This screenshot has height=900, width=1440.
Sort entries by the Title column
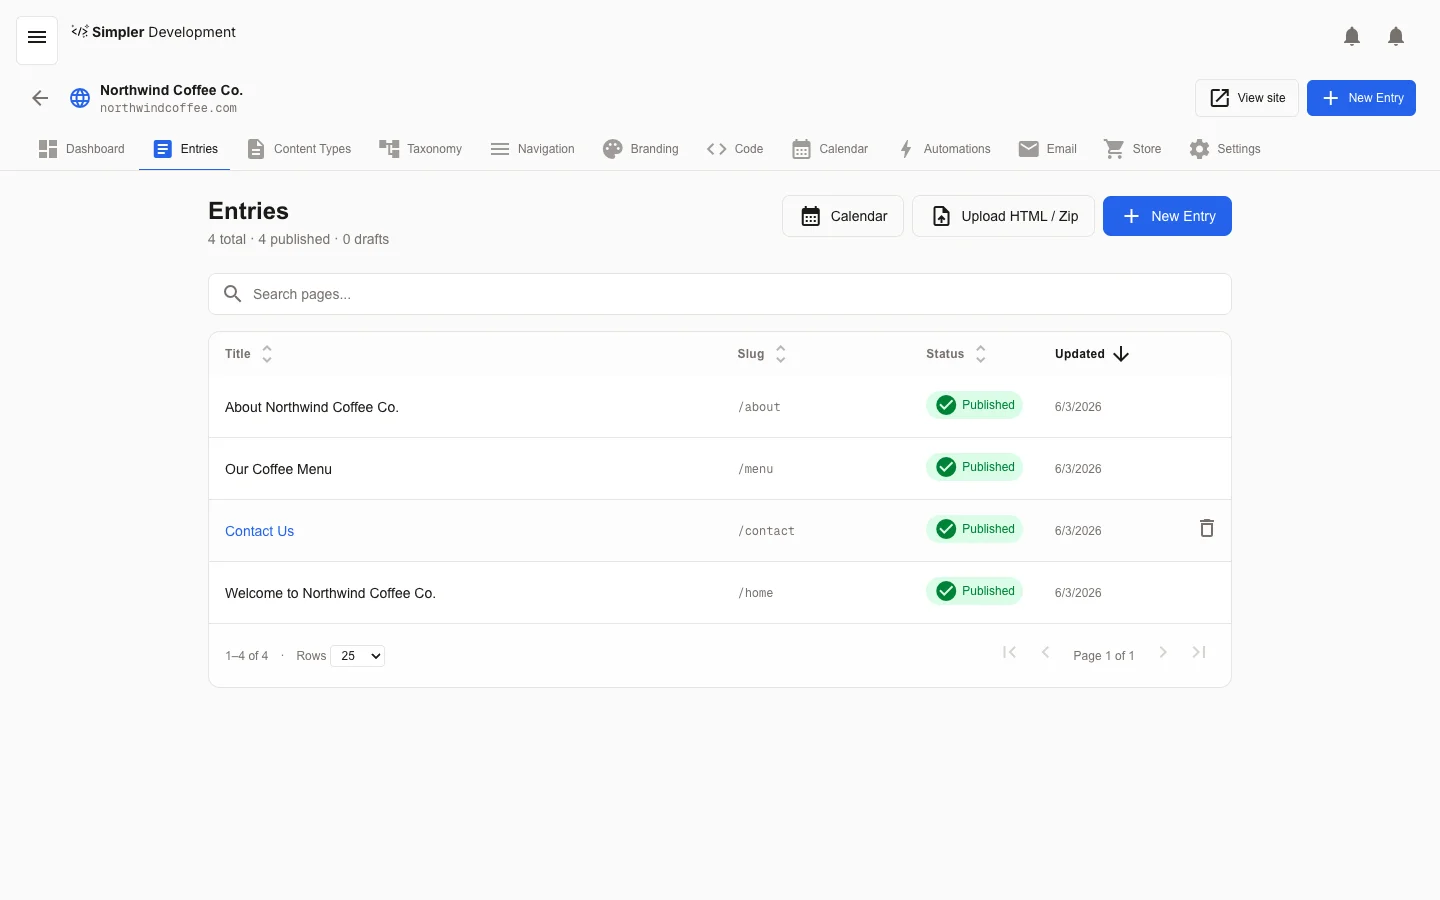click(x=249, y=354)
